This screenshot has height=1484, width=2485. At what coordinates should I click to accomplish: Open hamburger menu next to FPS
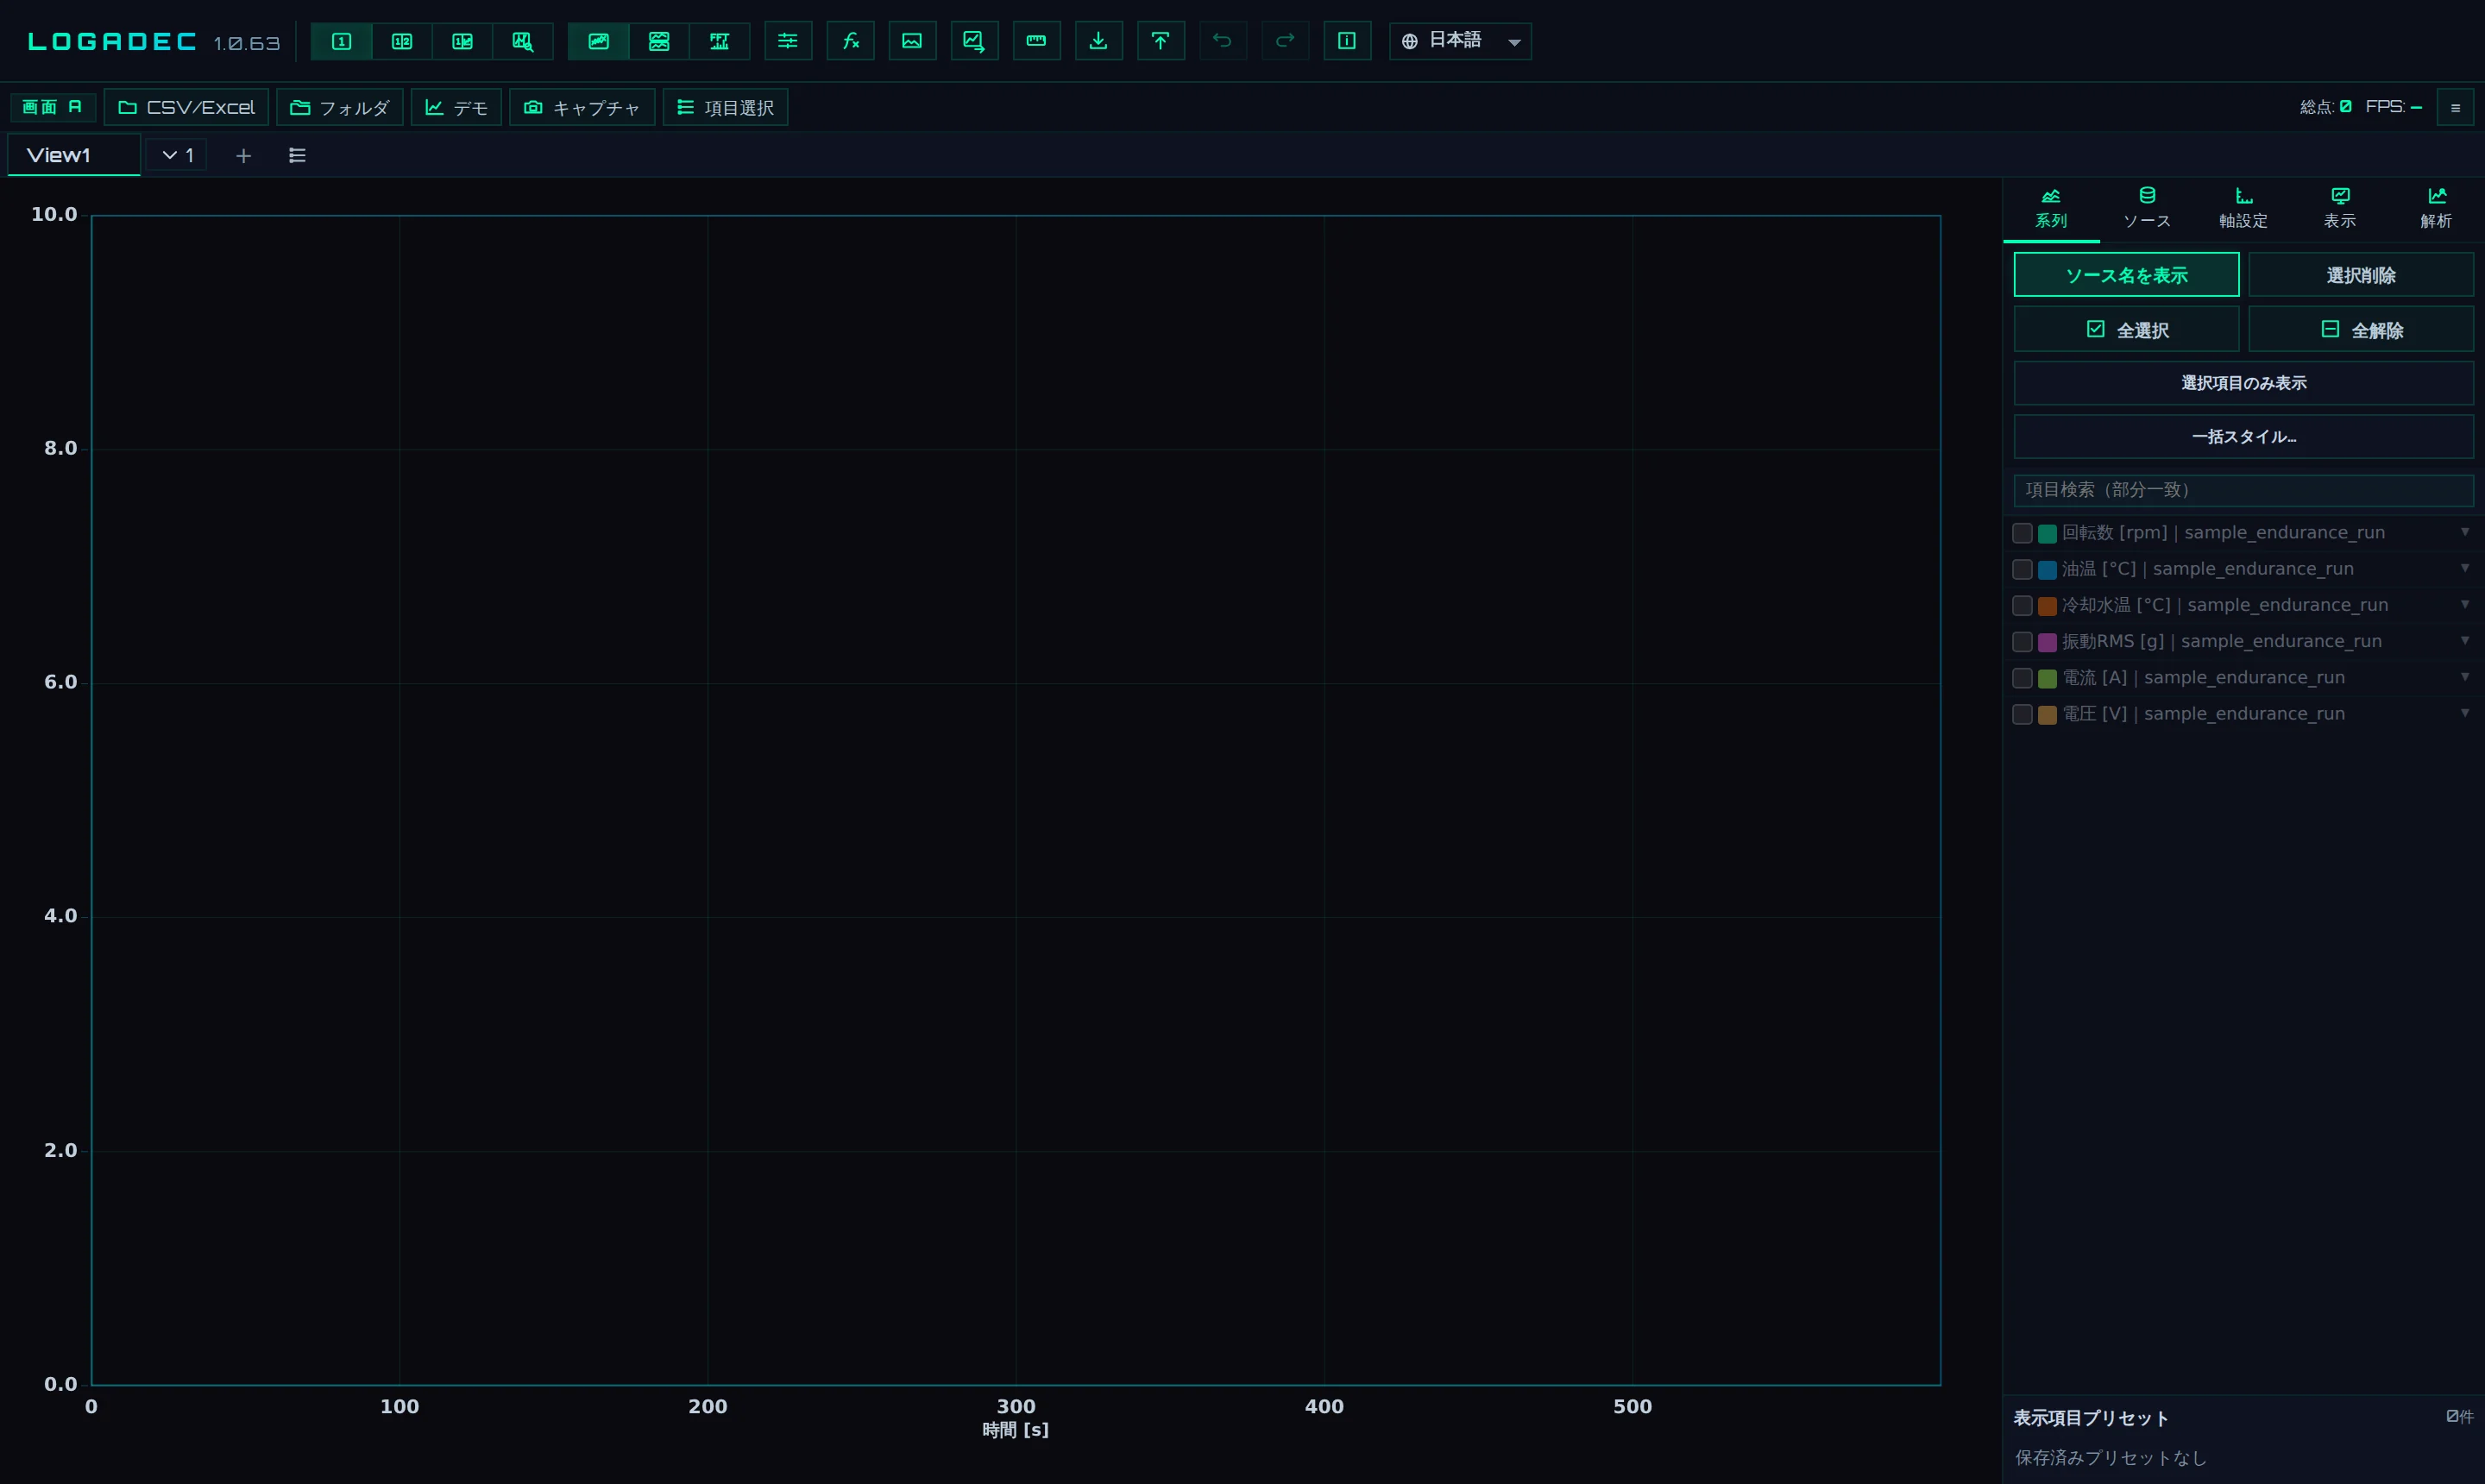click(x=2455, y=107)
